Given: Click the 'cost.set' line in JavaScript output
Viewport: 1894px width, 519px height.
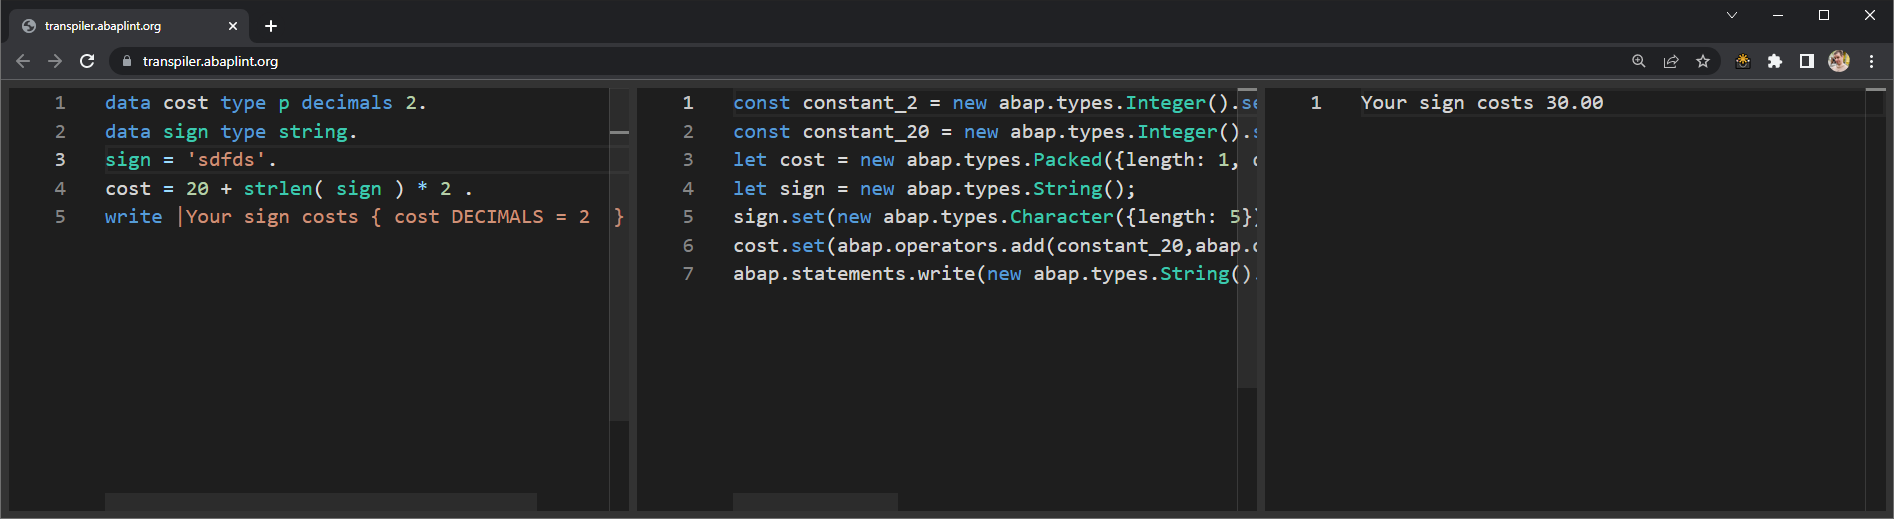Looking at the screenshot, I should [x=995, y=246].
